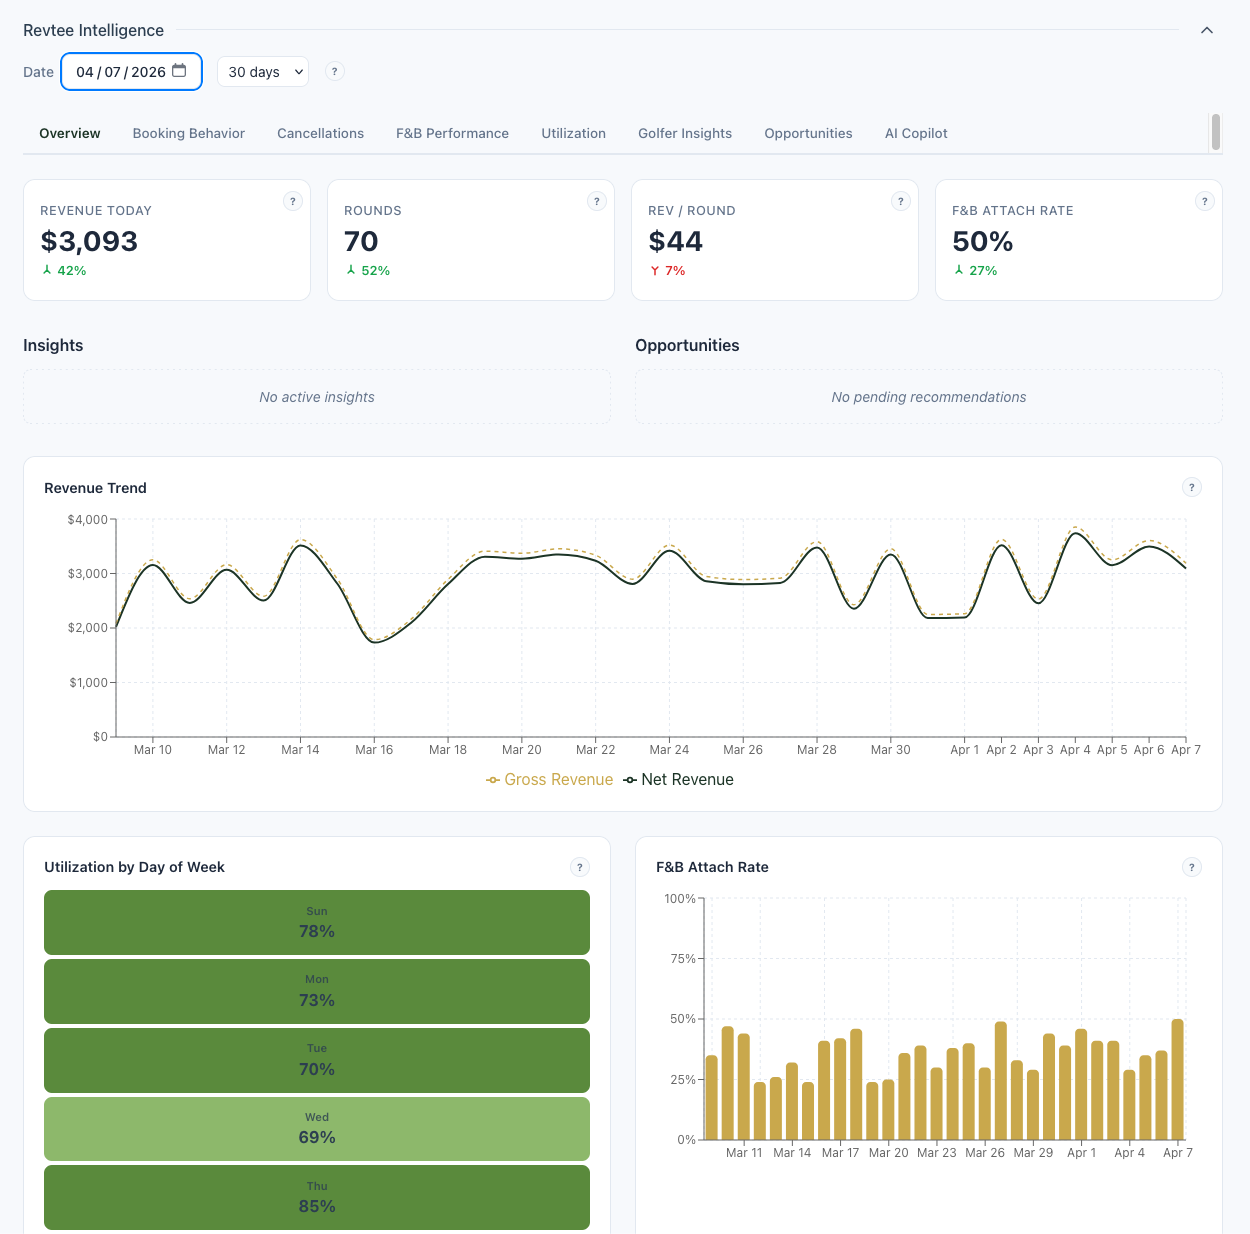The height and width of the screenshot is (1234, 1250).
Task: Open the 30 days time range dropdown
Action: click(262, 71)
